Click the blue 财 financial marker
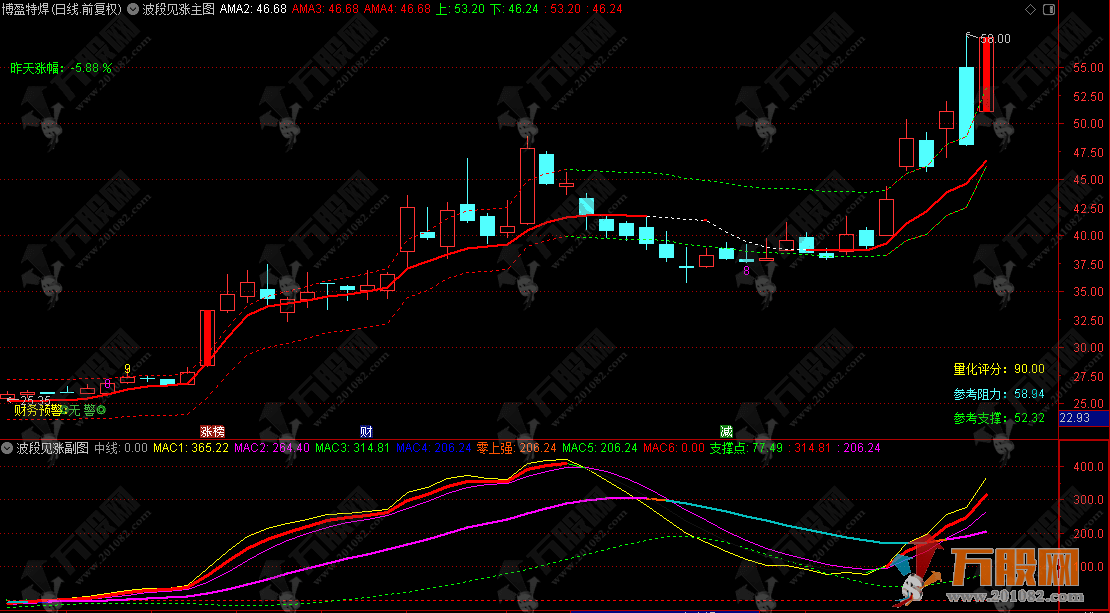Screen dimensions: 1110x613 [x=366, y=431]
